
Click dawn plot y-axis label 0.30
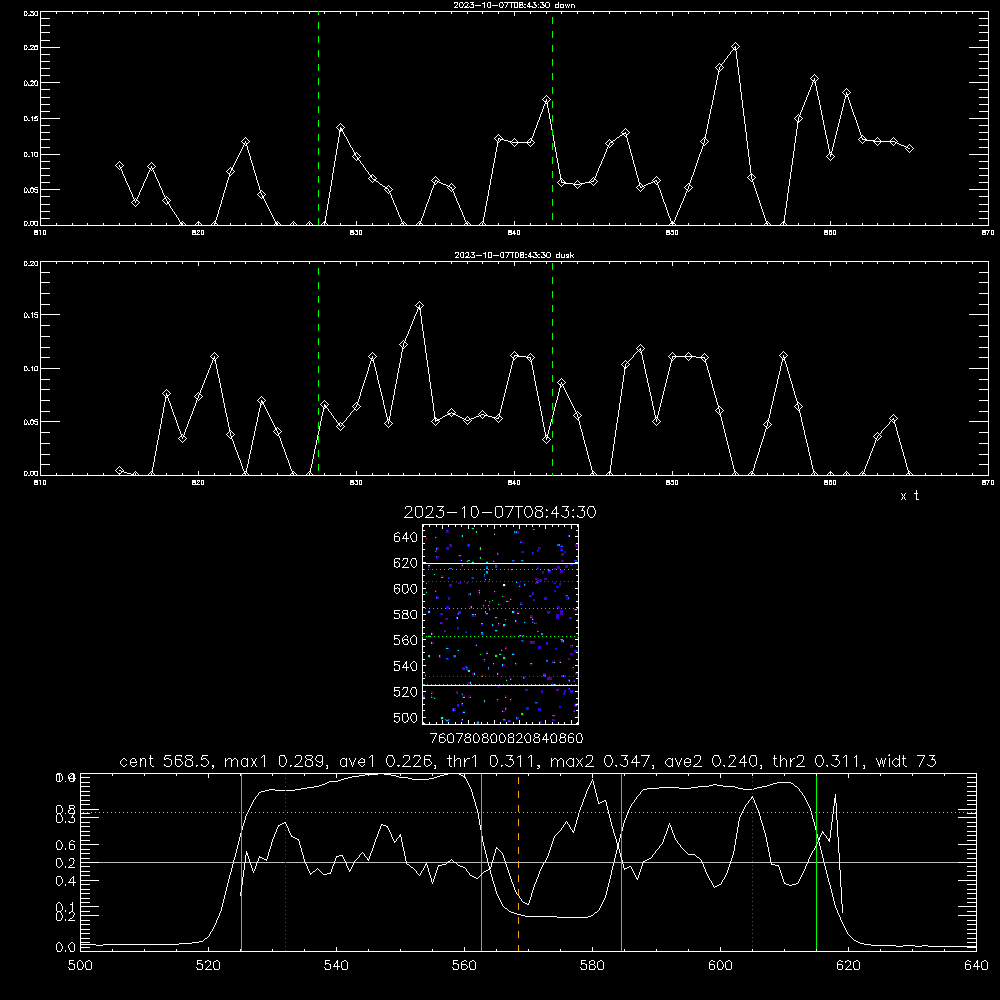click(x=31, y=13)
